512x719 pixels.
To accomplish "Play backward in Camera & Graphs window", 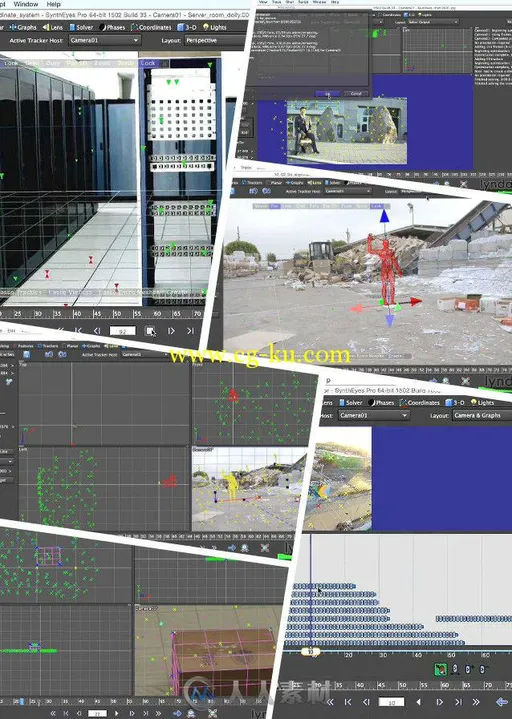I will pos(418,702).
